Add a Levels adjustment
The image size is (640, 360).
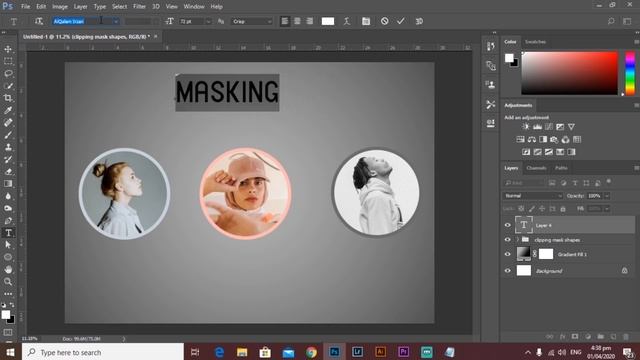[x=537, y=127]
